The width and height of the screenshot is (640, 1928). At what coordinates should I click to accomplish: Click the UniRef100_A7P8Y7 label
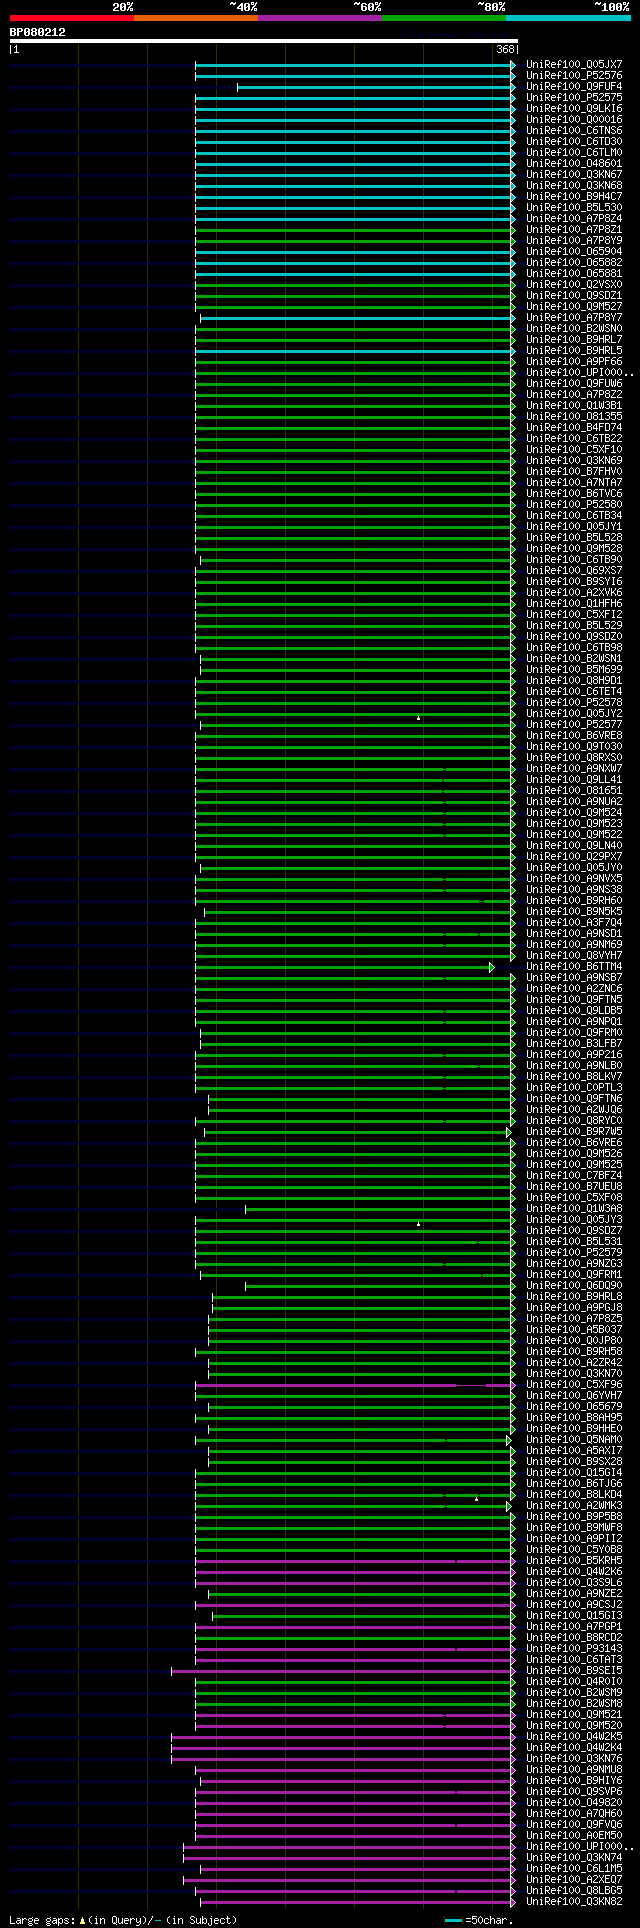574,318
